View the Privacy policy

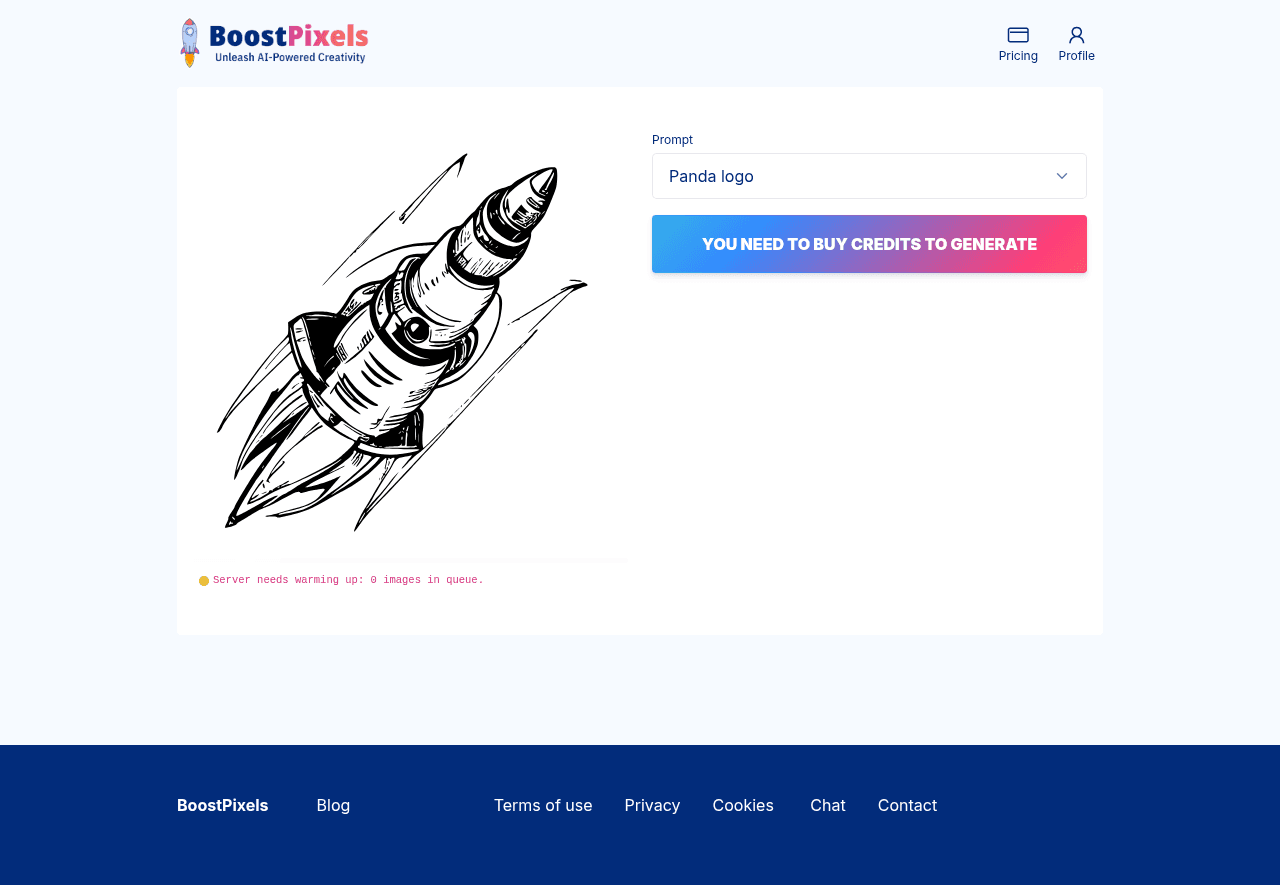click(652, 804)
